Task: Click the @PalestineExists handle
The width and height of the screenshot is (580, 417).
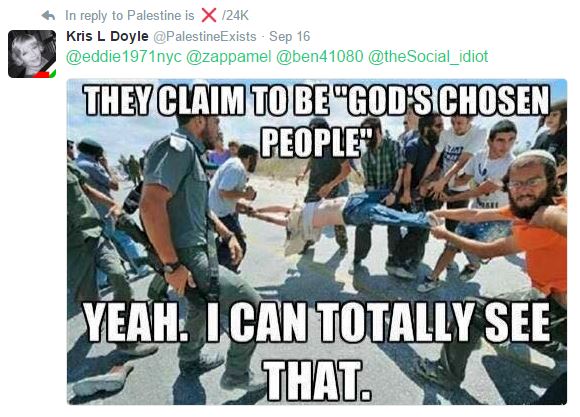Action: (x=205, y=37)
